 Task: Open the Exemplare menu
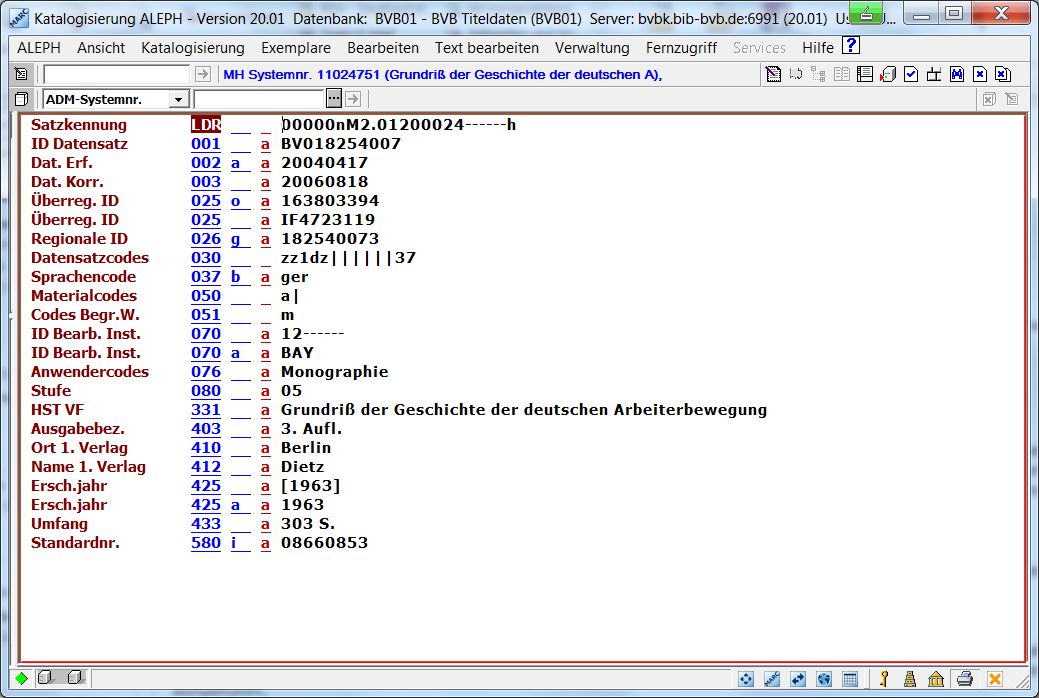tap(296, 48)
